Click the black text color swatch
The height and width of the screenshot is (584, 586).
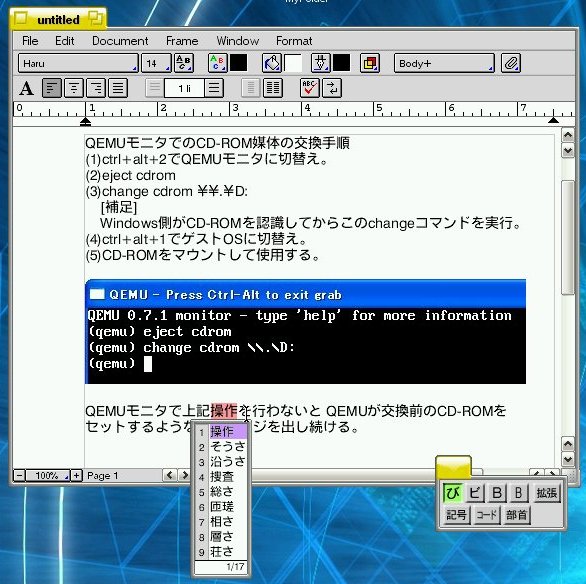tap(238, 63)
